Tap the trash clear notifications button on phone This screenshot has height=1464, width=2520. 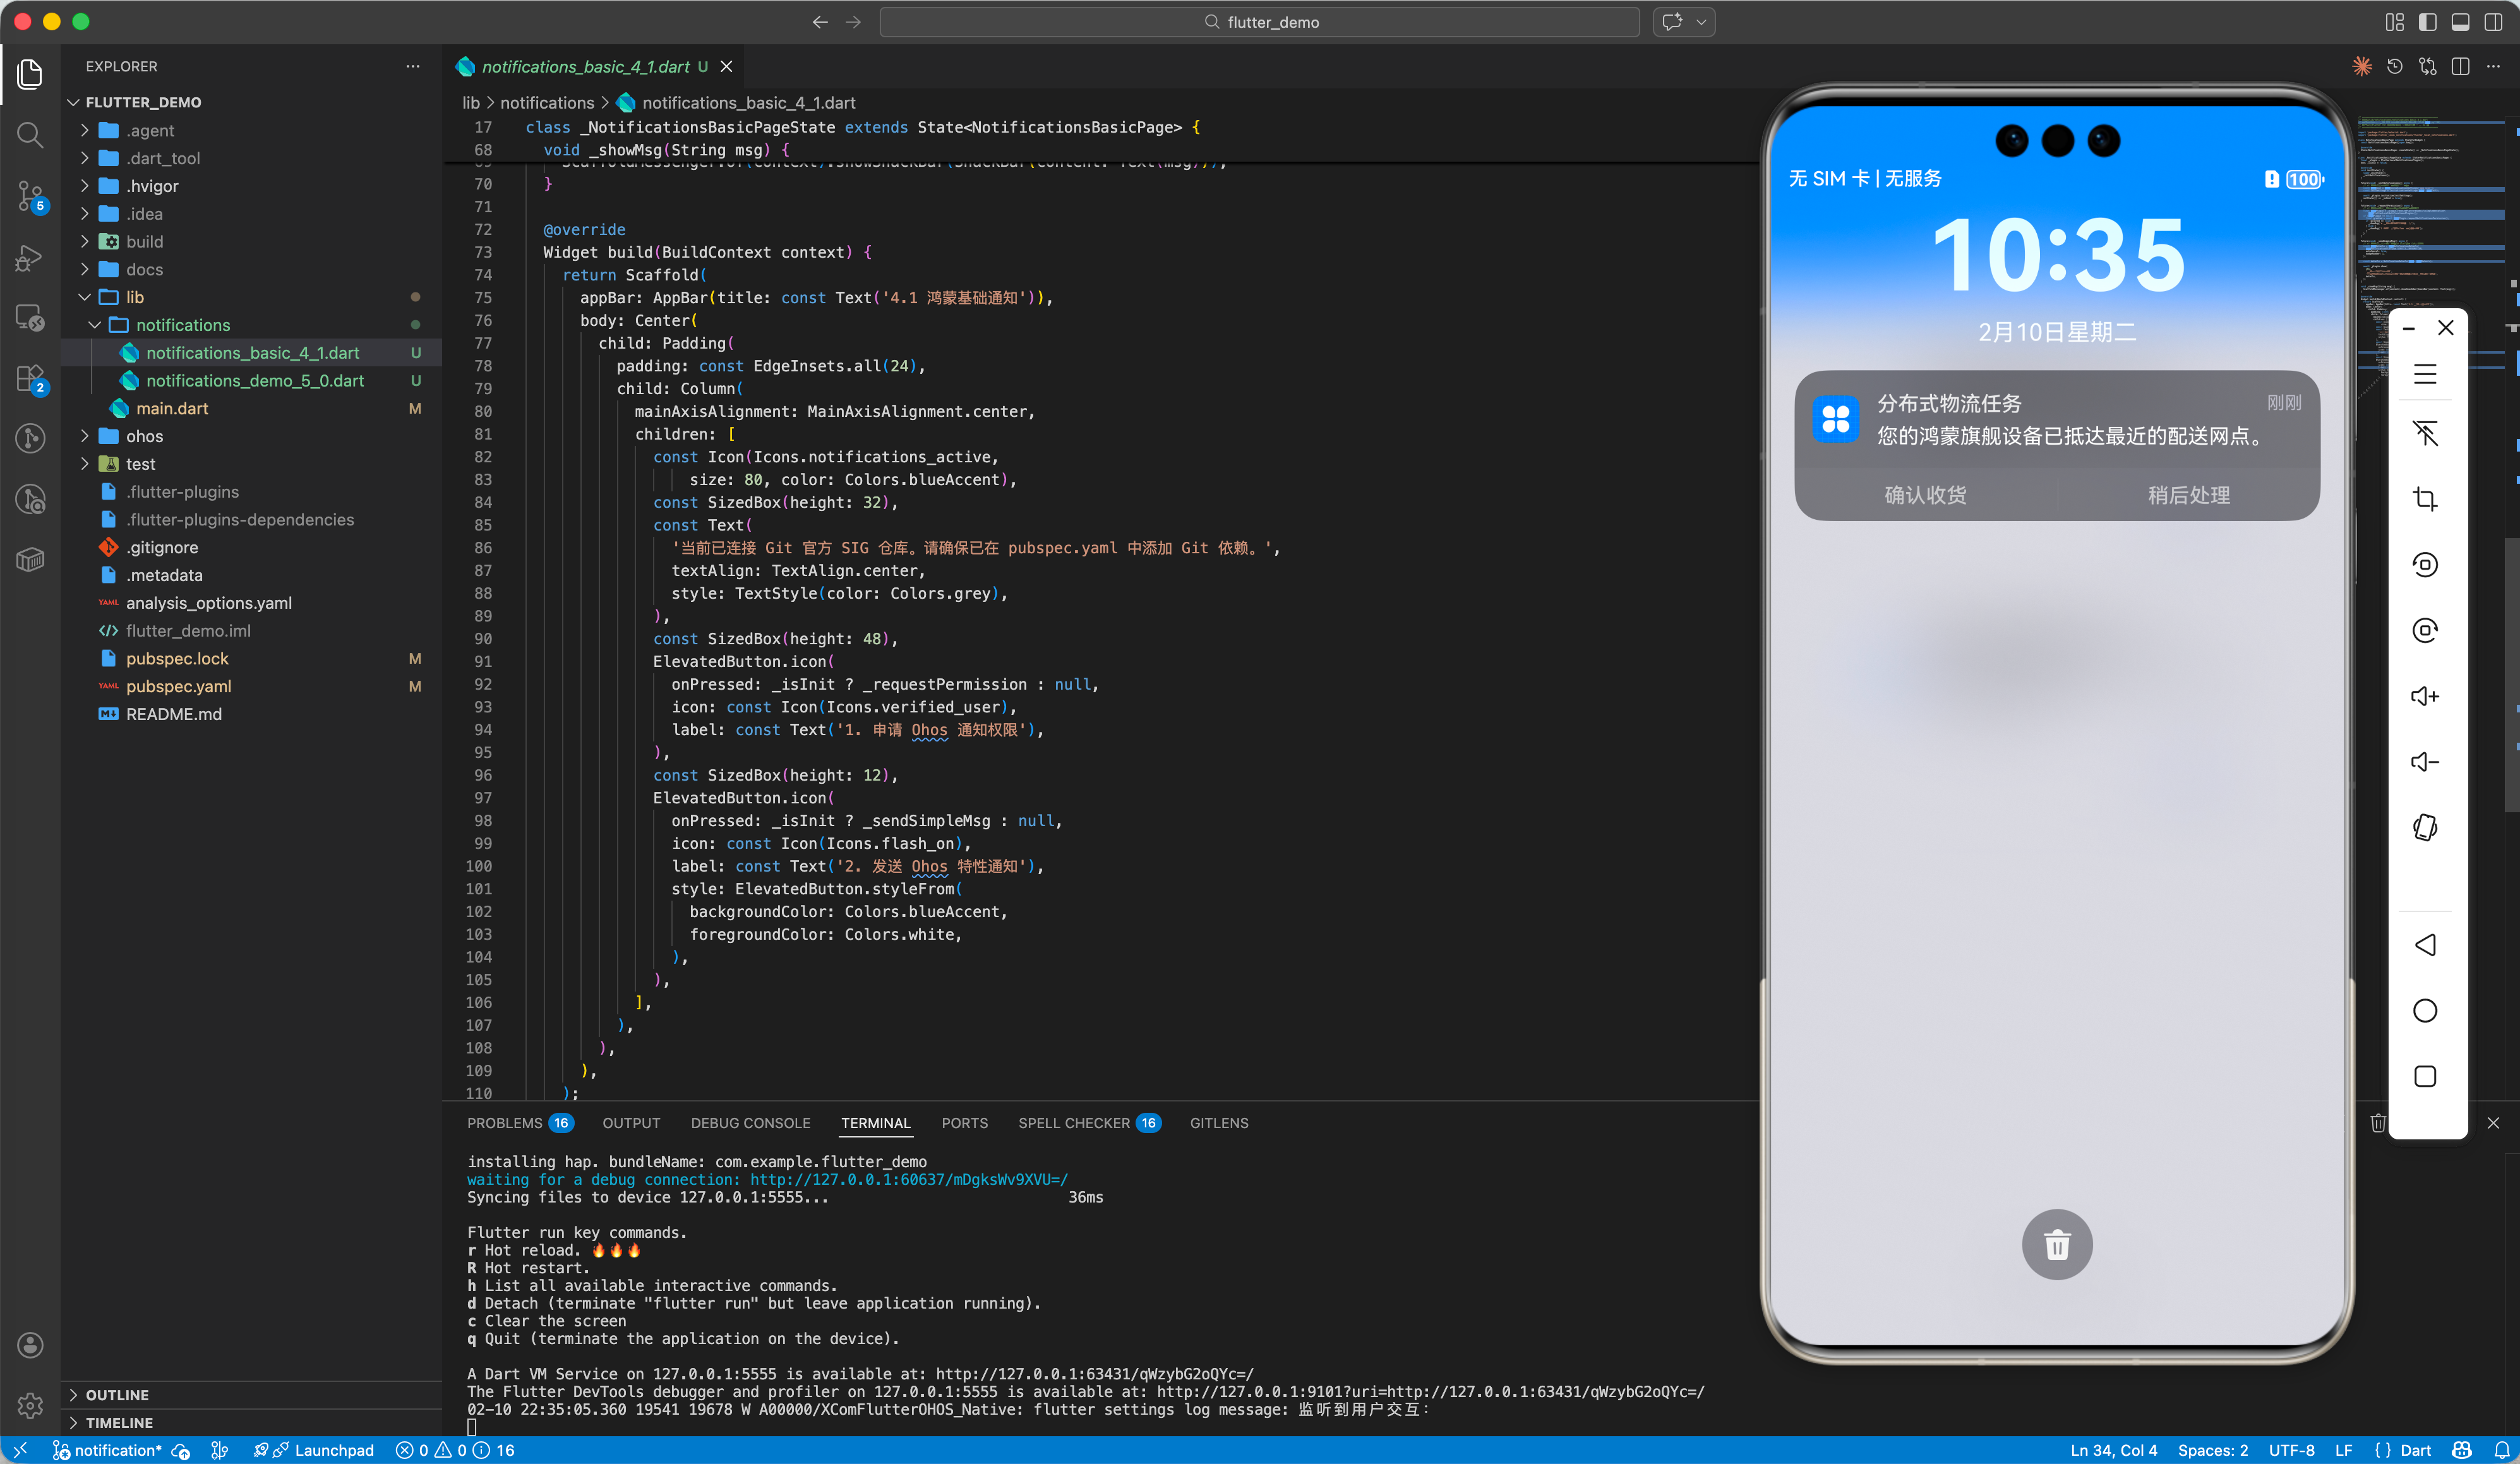2057,1245
